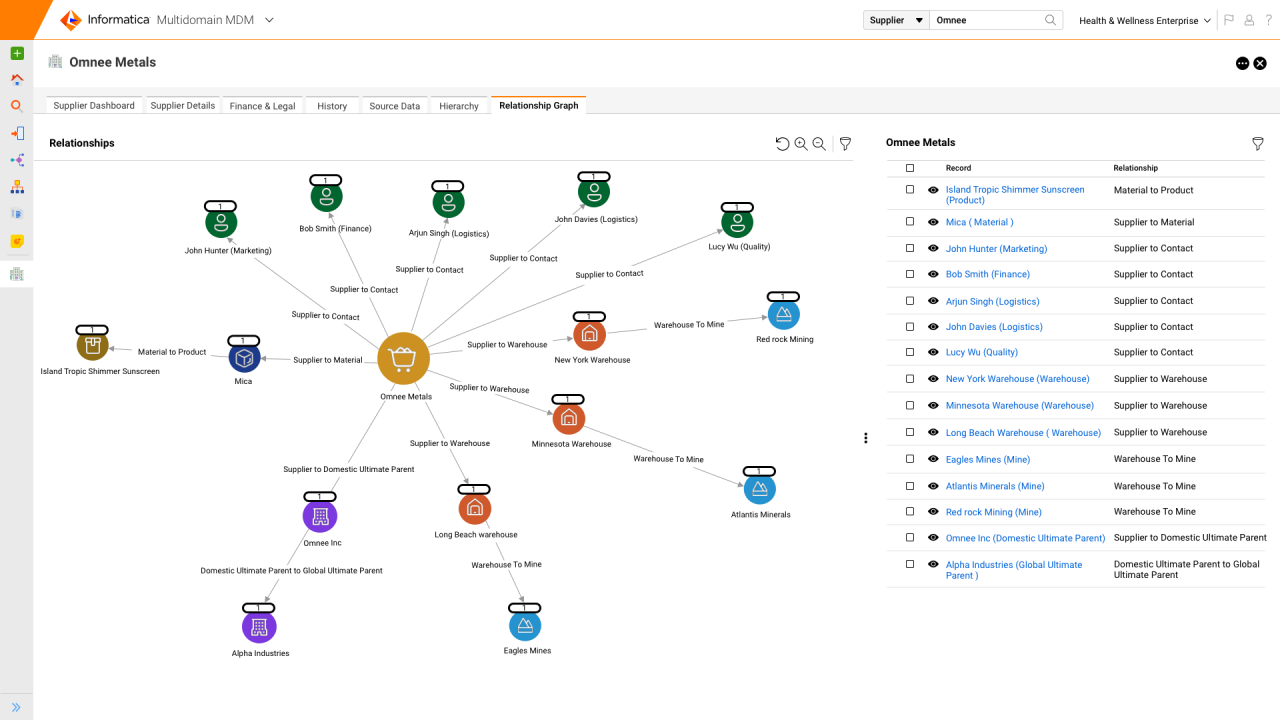Viewport: 1280px width, 720px height.
Task: Close the Omnee Metals record
Action: pyautogui.click(x=1260, y=63)
